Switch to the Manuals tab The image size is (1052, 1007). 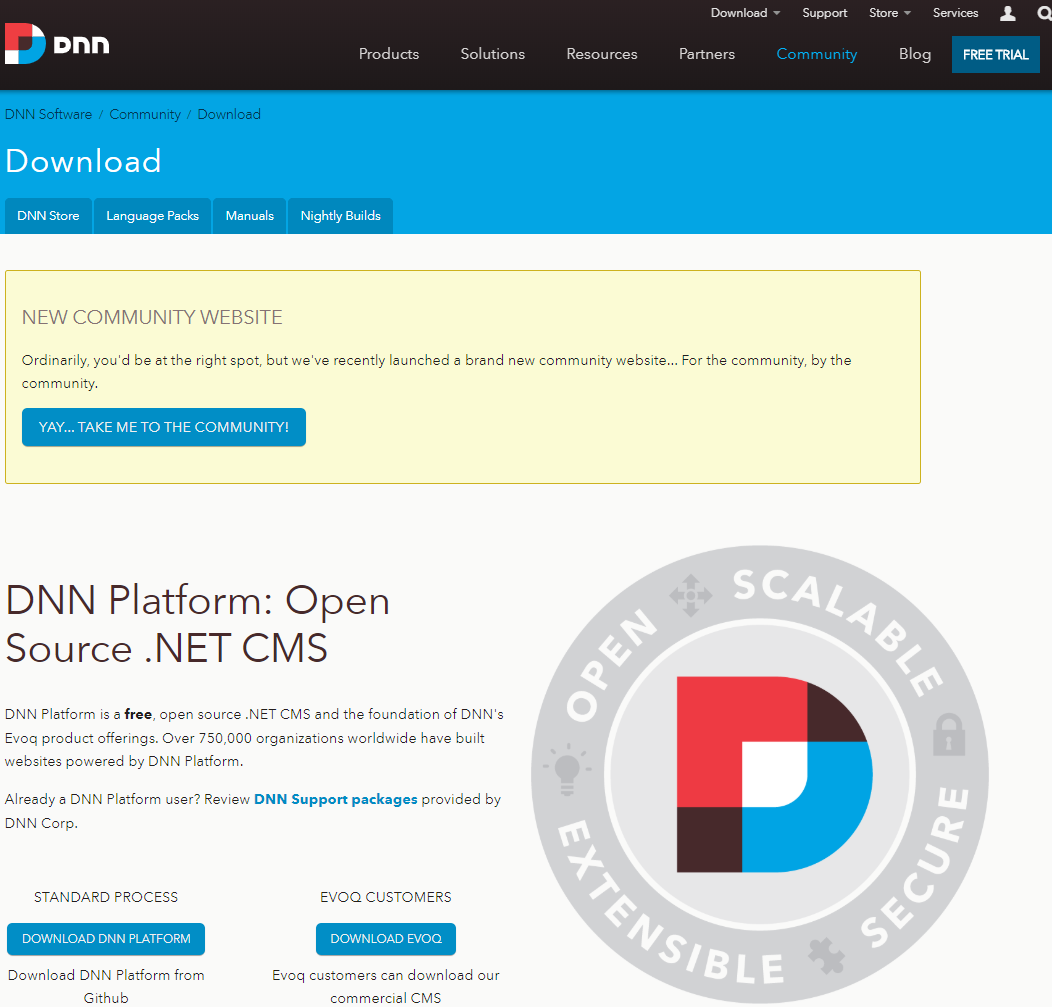click(x=250, y=216)
